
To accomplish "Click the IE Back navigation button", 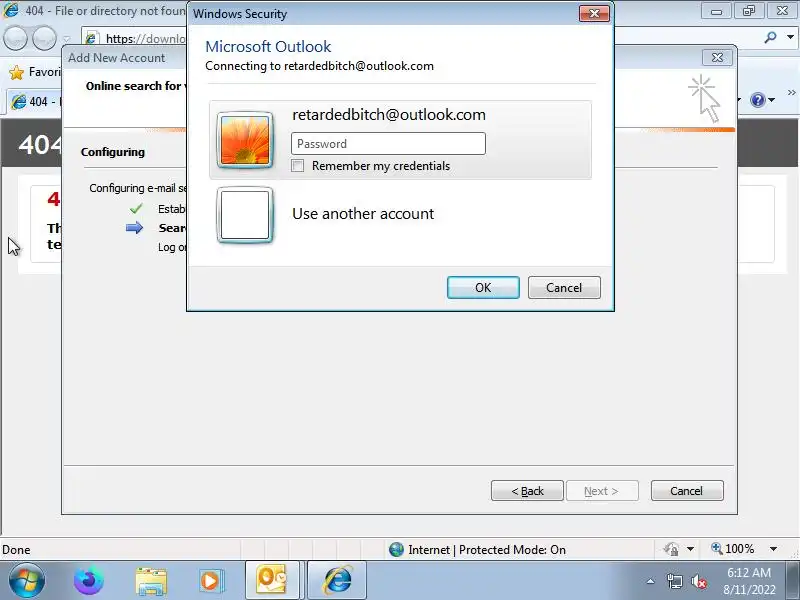I will [x=15, y=38].
